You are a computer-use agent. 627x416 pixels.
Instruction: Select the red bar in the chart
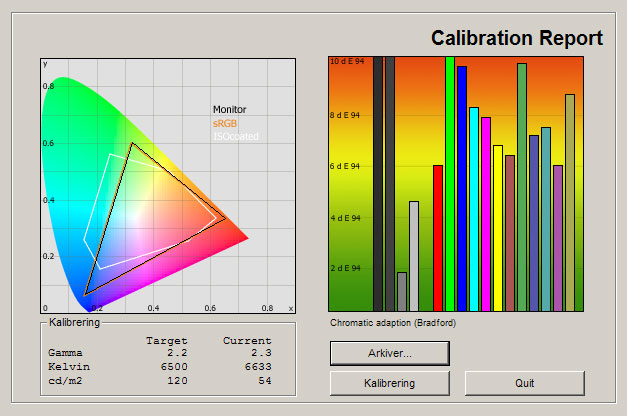[x=437, y=238]
